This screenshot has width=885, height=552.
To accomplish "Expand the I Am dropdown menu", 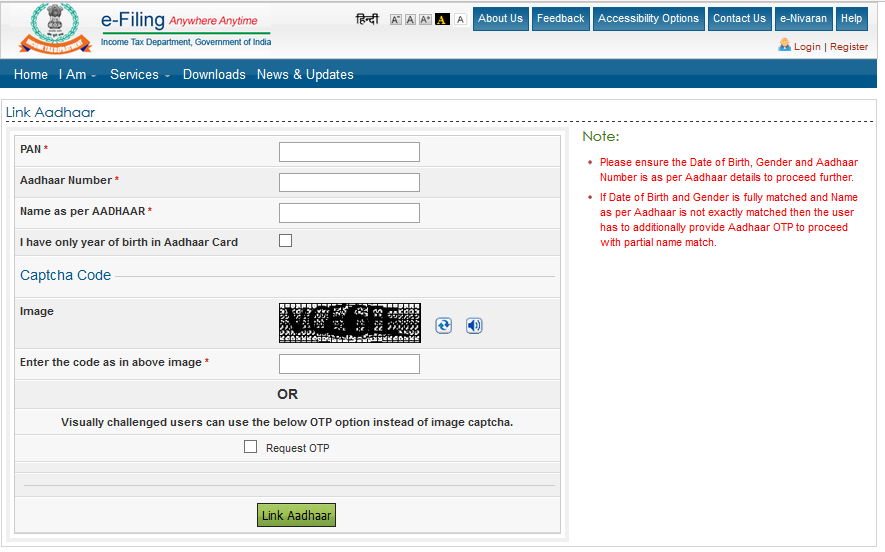I will click(77, 75).
